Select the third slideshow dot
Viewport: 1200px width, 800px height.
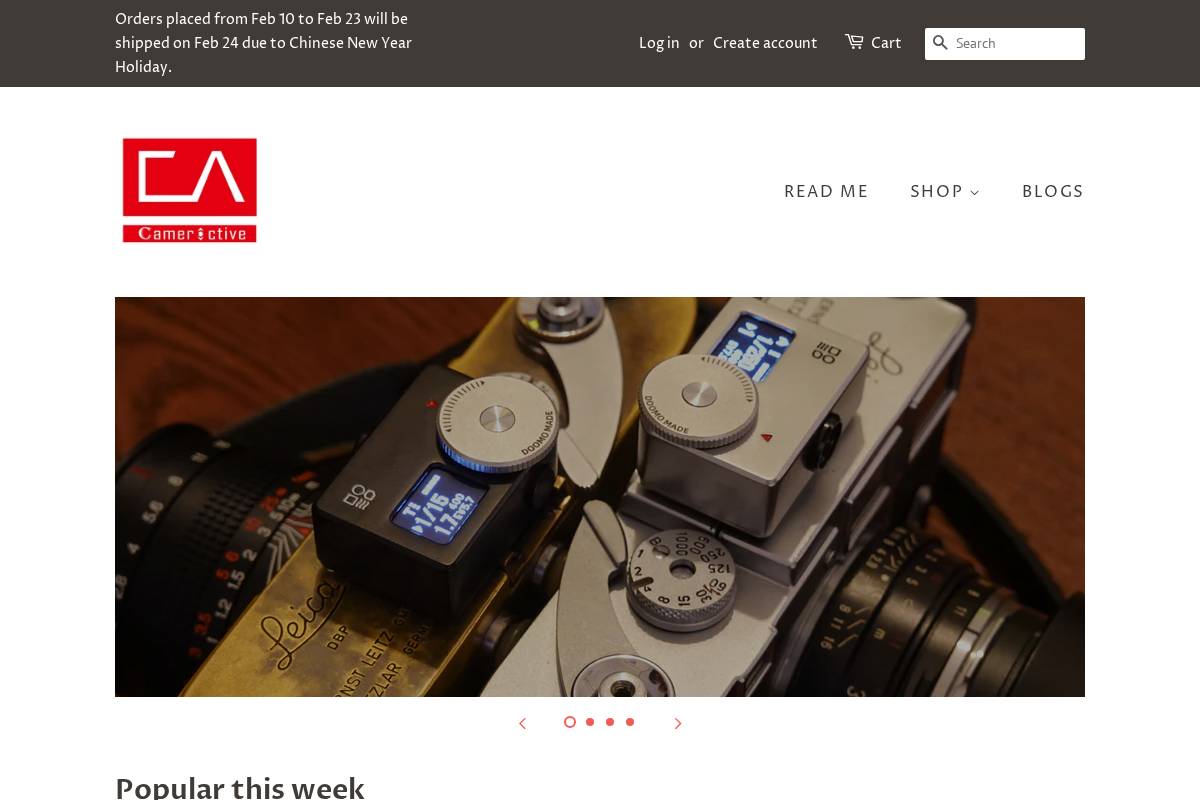610,722
